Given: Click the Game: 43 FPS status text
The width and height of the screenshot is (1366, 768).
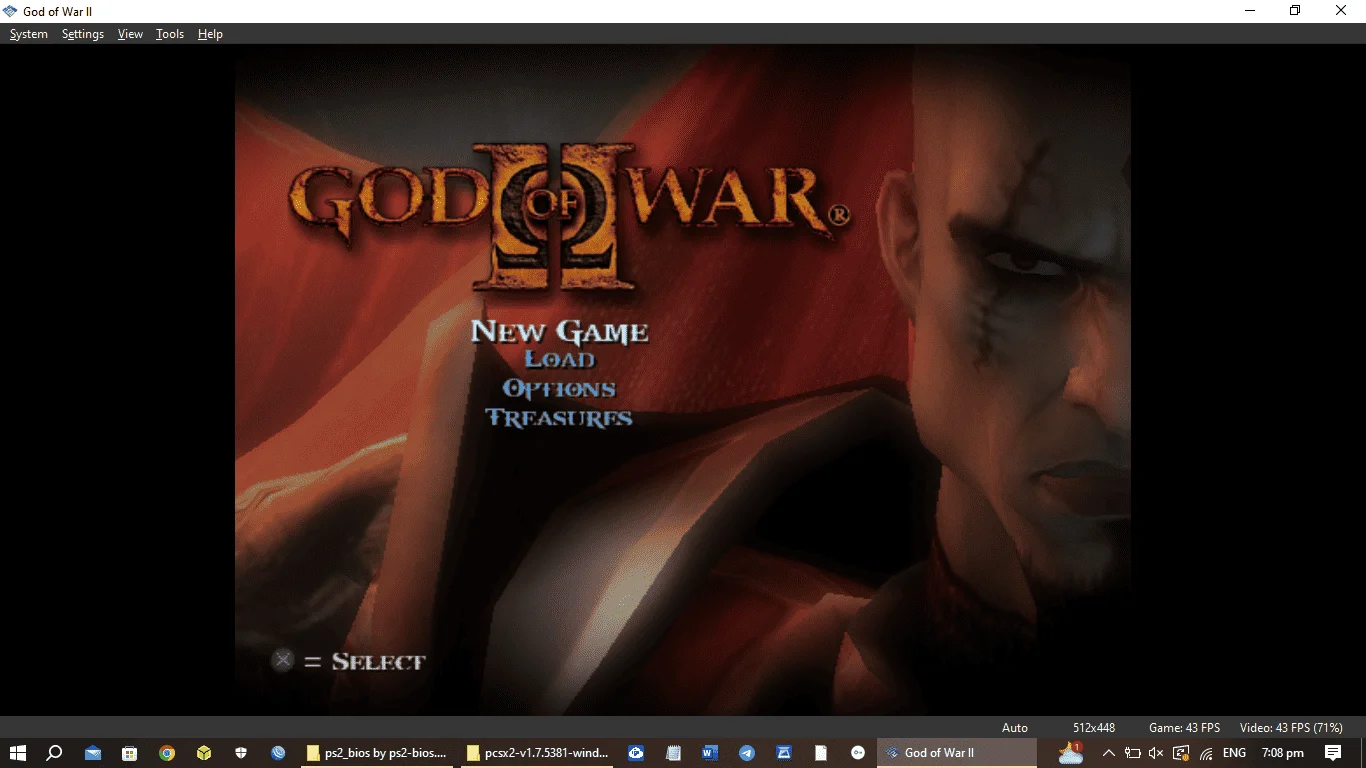Looking at the screenshot, I should (1184, 727).
